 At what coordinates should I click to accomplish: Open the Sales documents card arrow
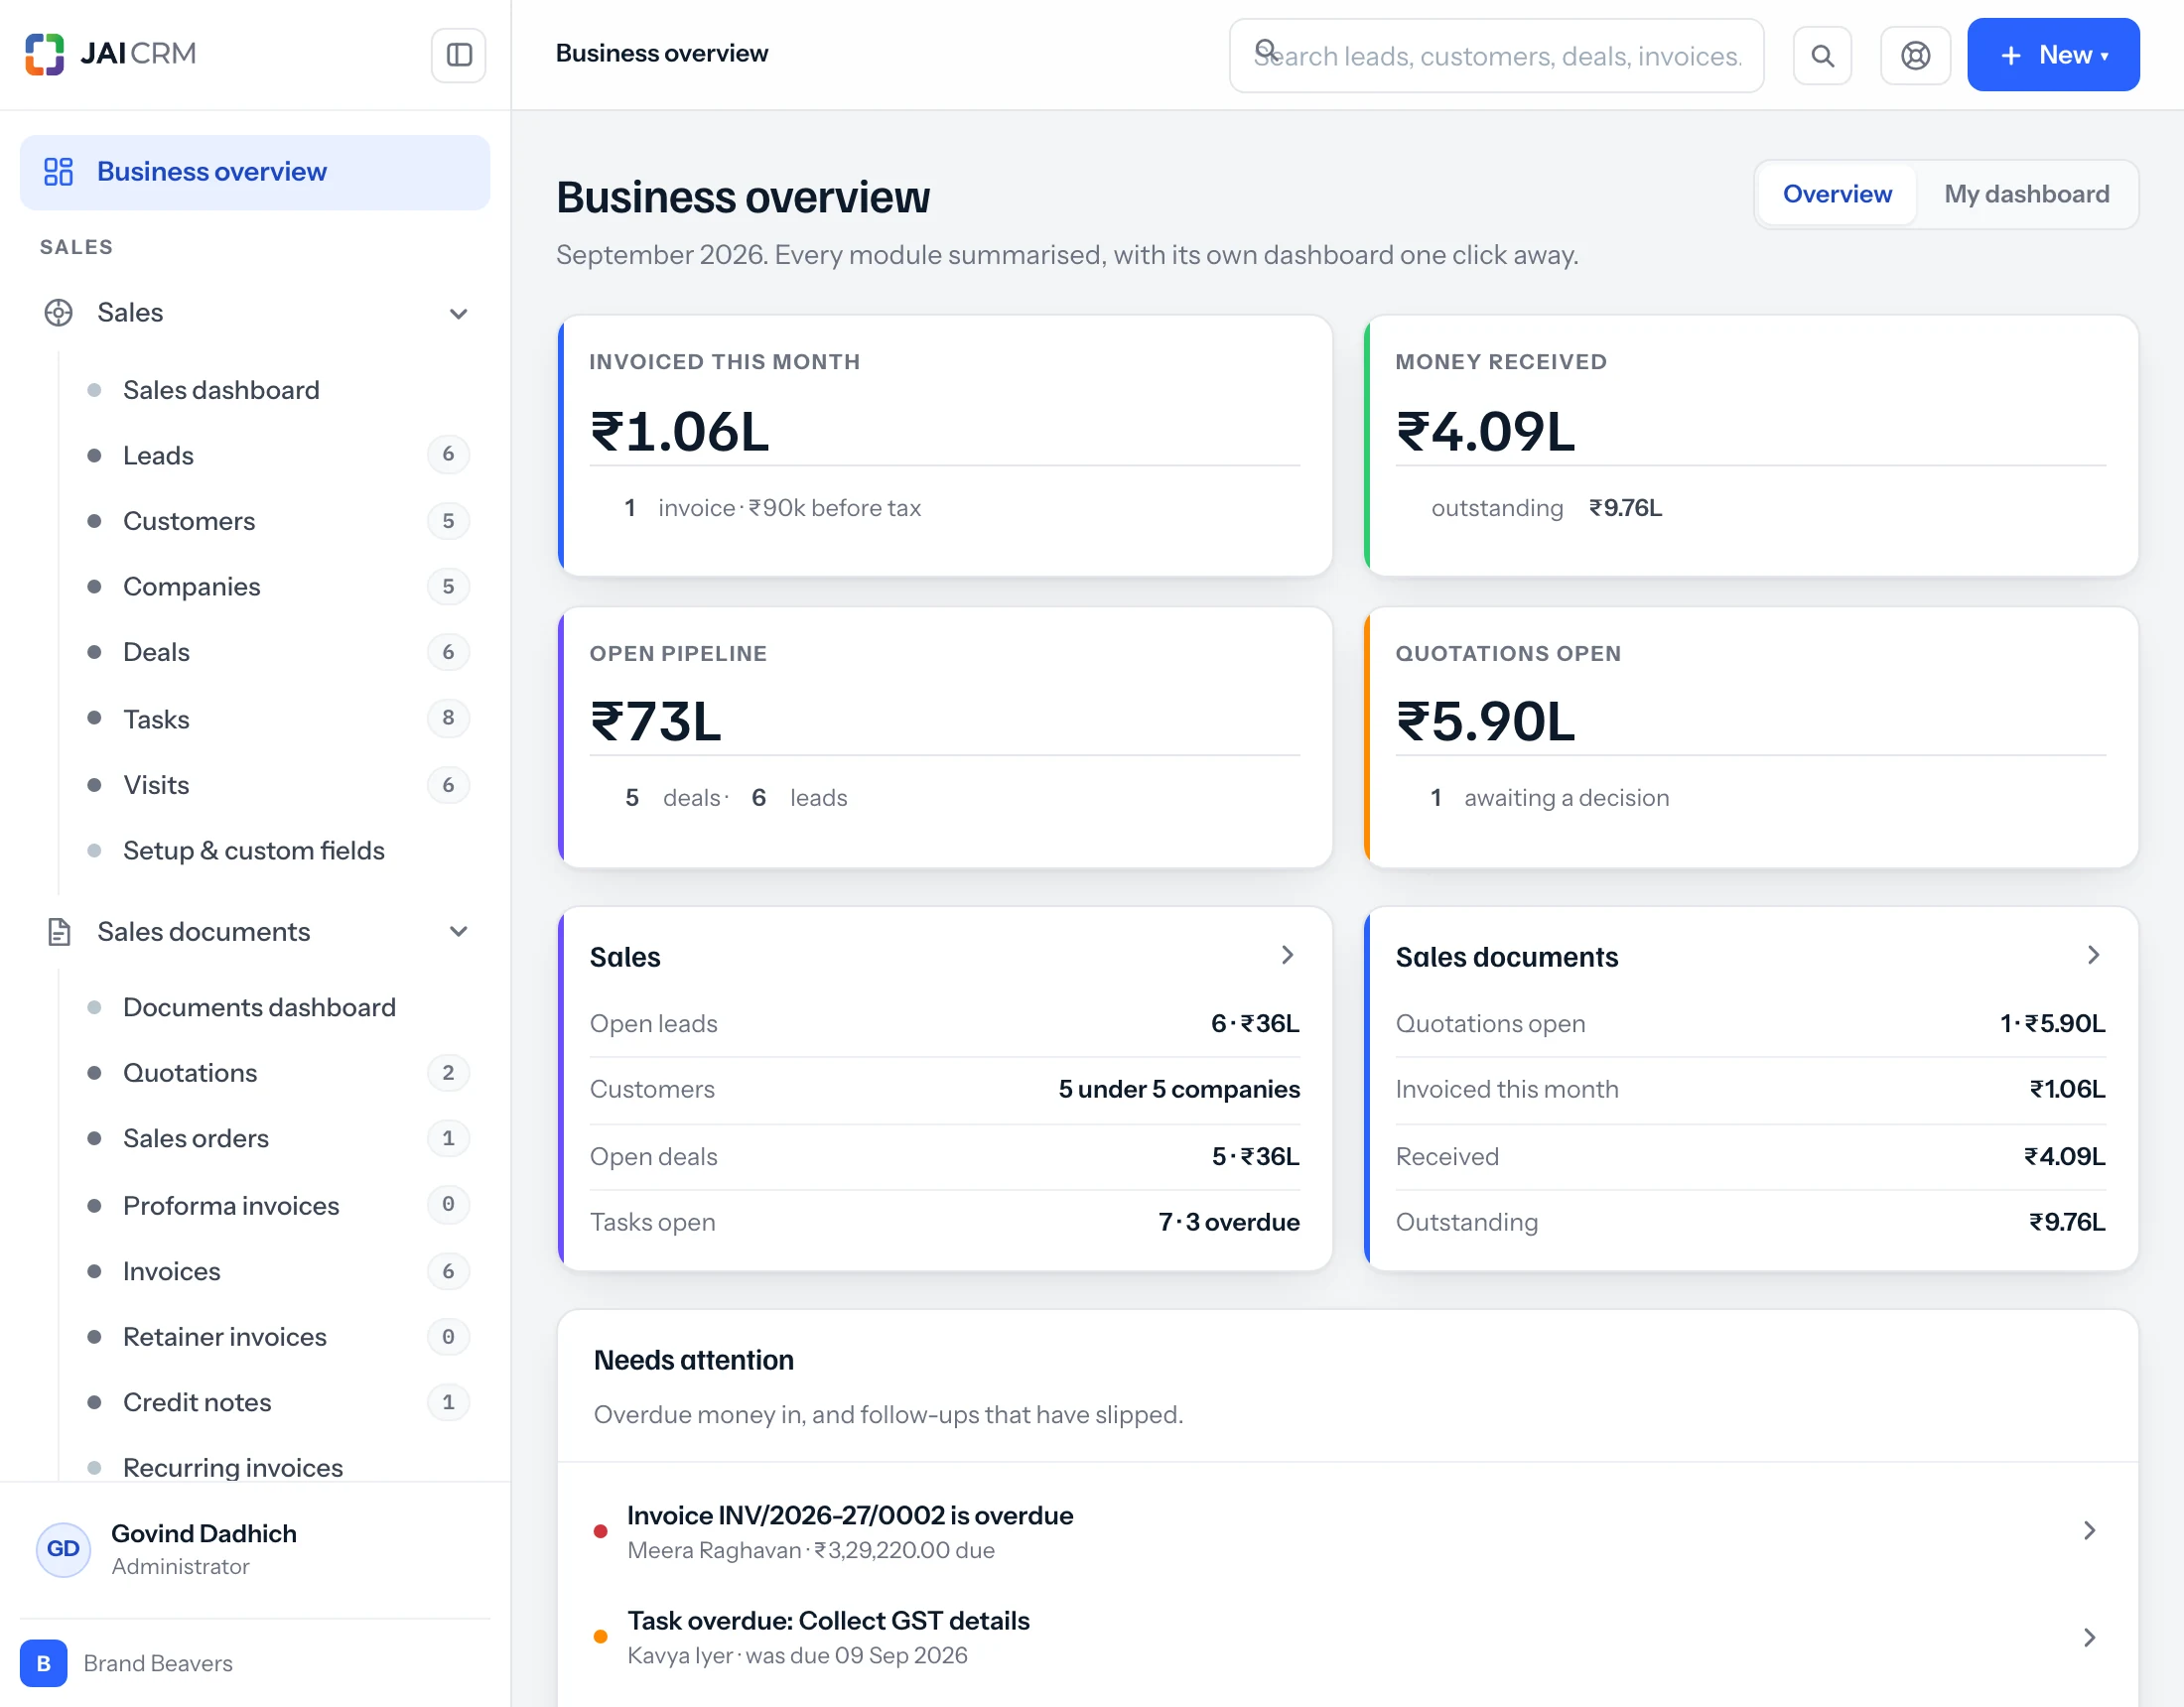[x=2093, y=955]
